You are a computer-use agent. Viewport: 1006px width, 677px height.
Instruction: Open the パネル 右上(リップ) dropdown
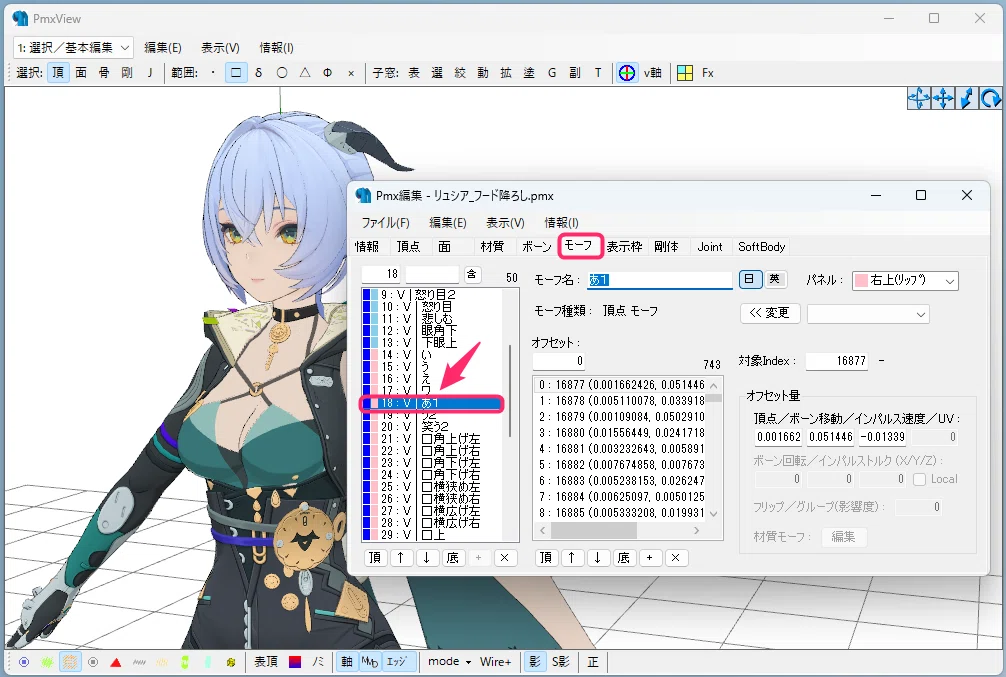click(905, 280)
